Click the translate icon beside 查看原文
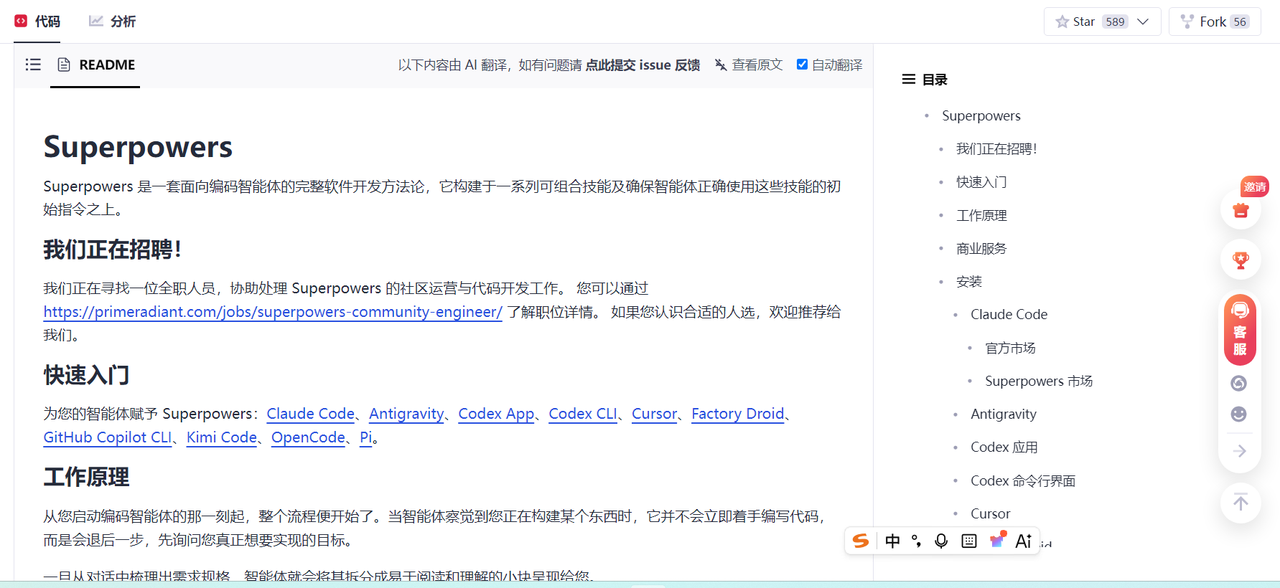The height and width of the screenshot is (588, 1280). coord(721,65)
